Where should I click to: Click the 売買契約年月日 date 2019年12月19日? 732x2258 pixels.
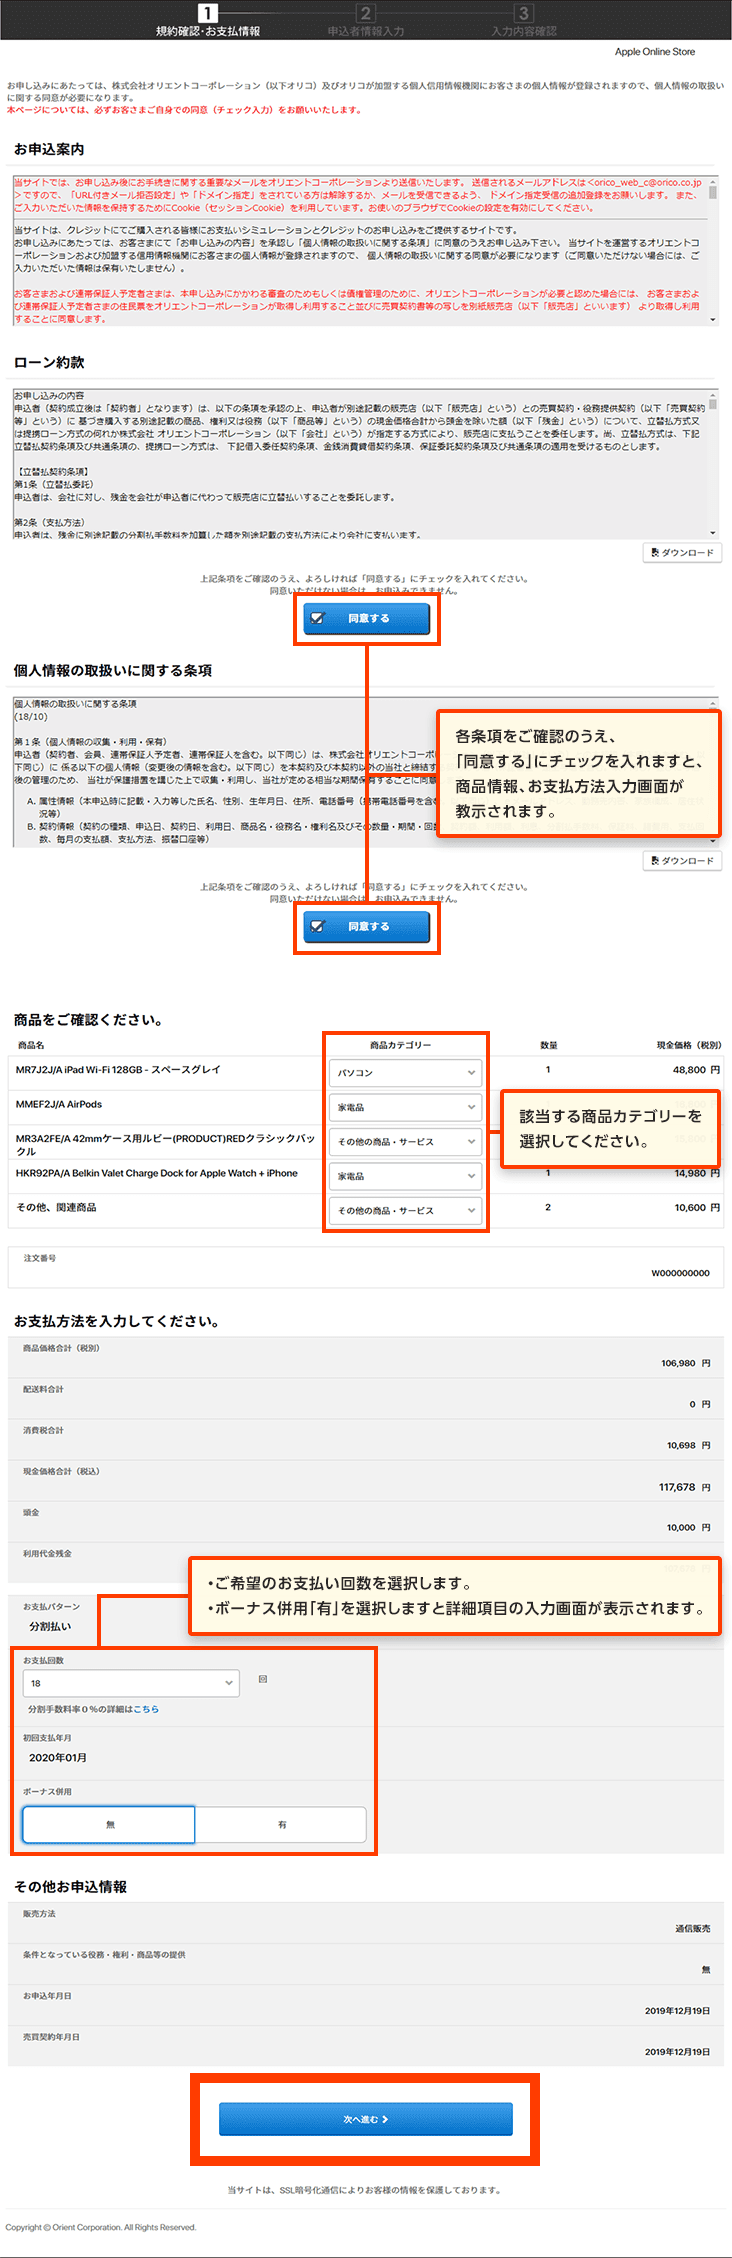[678, 2052]
